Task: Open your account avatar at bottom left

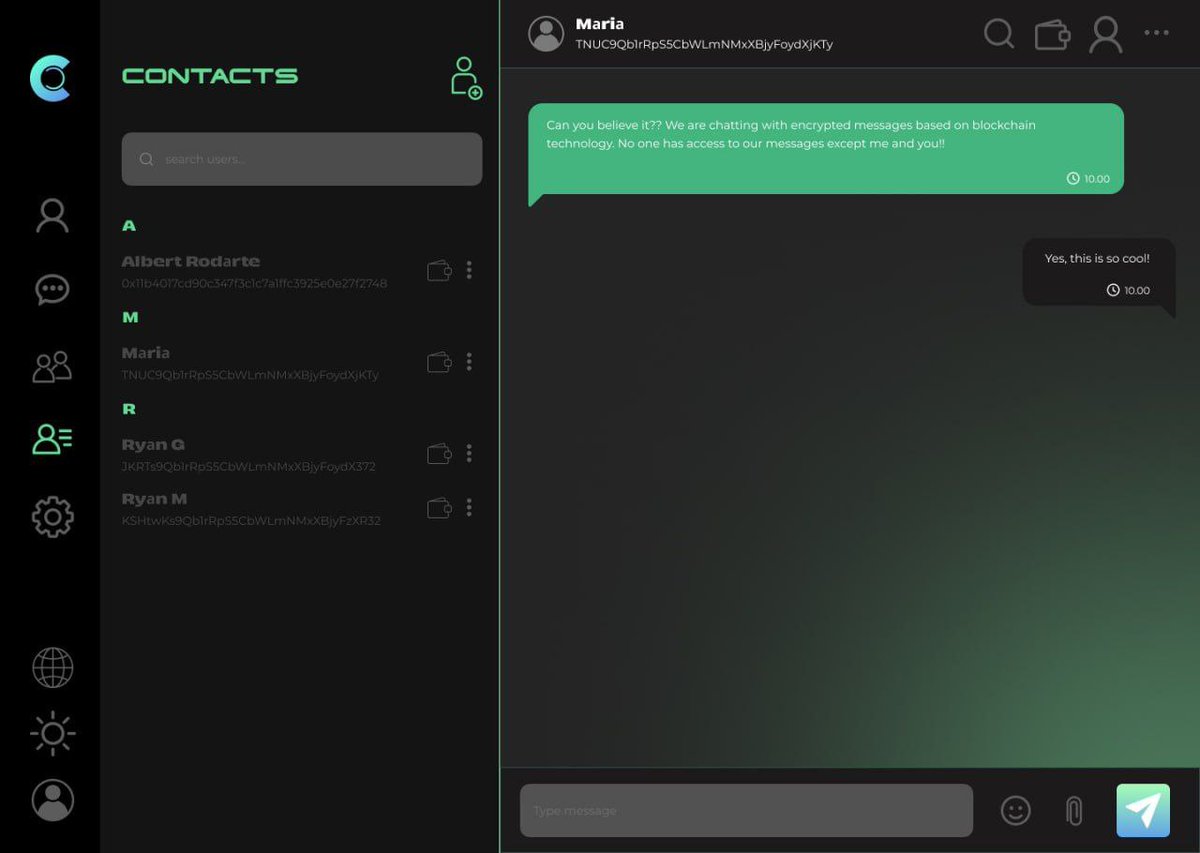Action: [x=52, y=800]
